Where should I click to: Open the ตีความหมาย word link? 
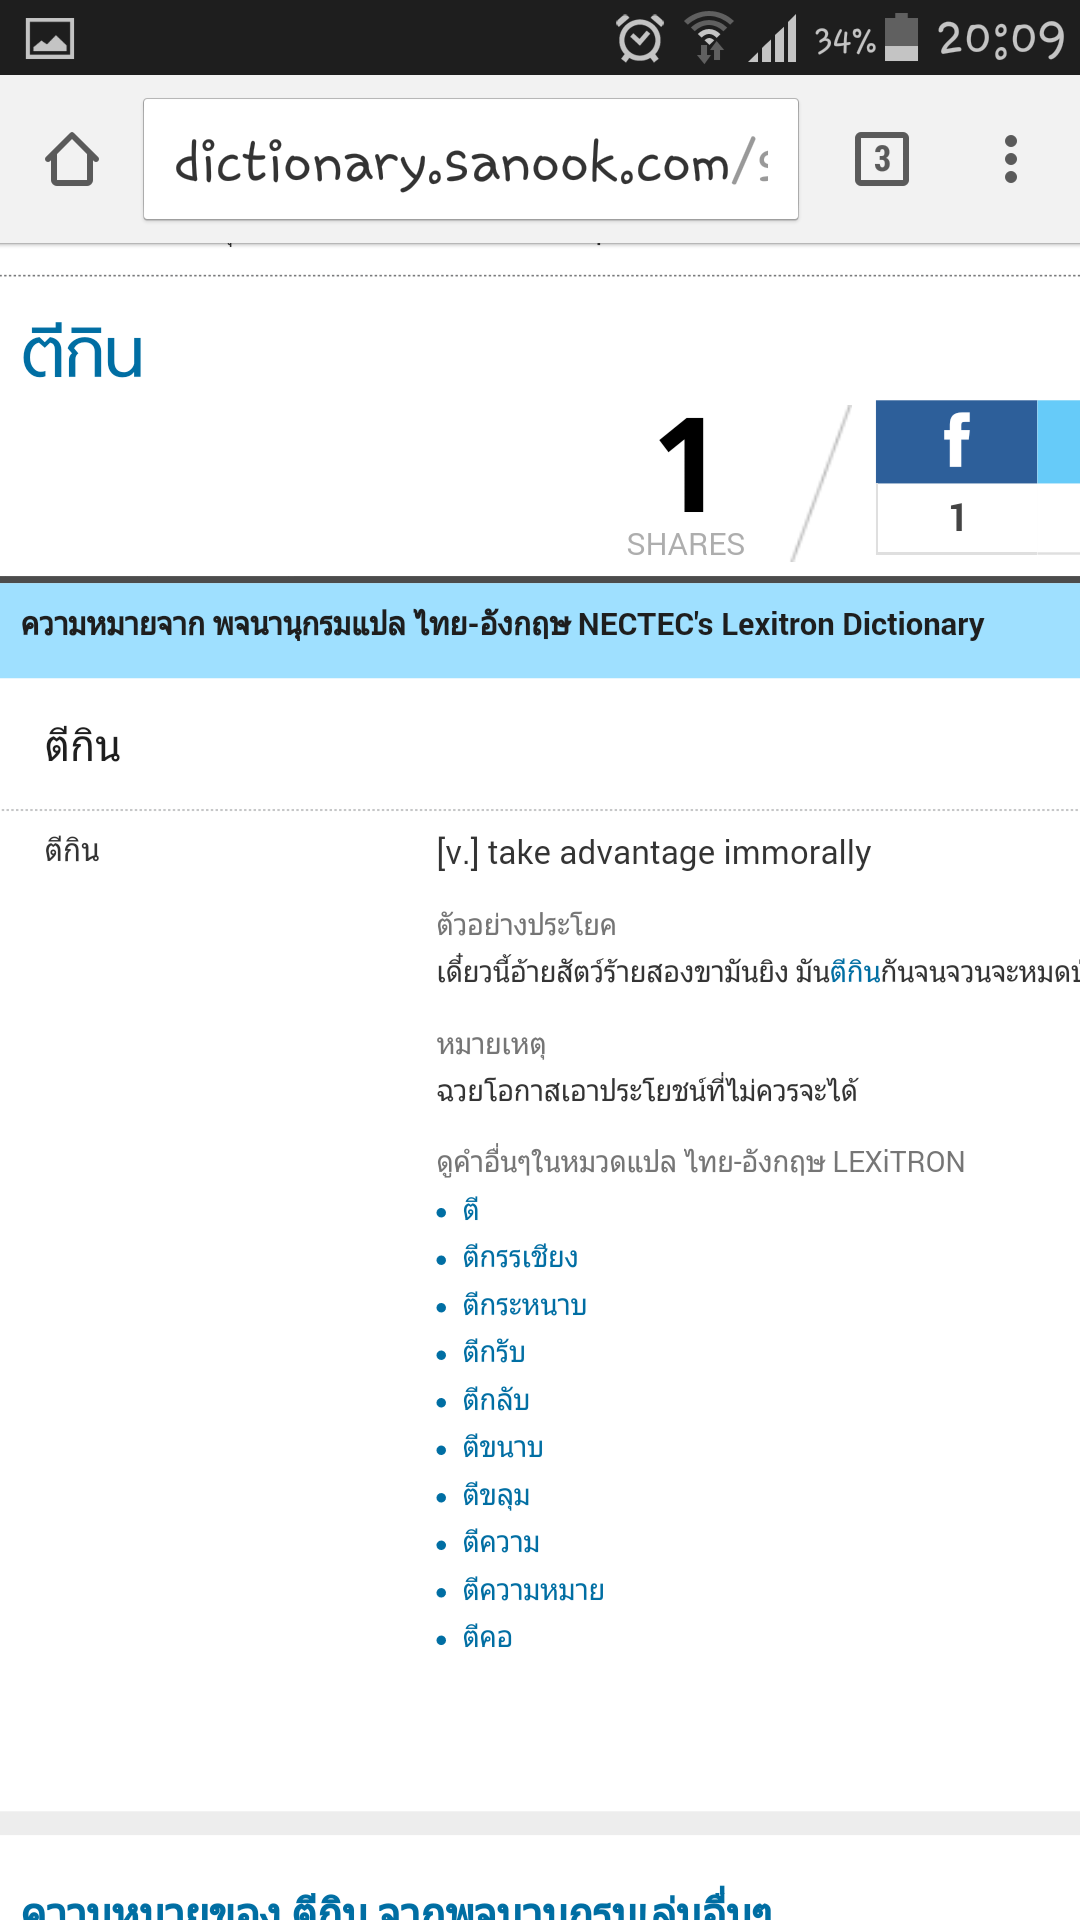coord(533,1590)
